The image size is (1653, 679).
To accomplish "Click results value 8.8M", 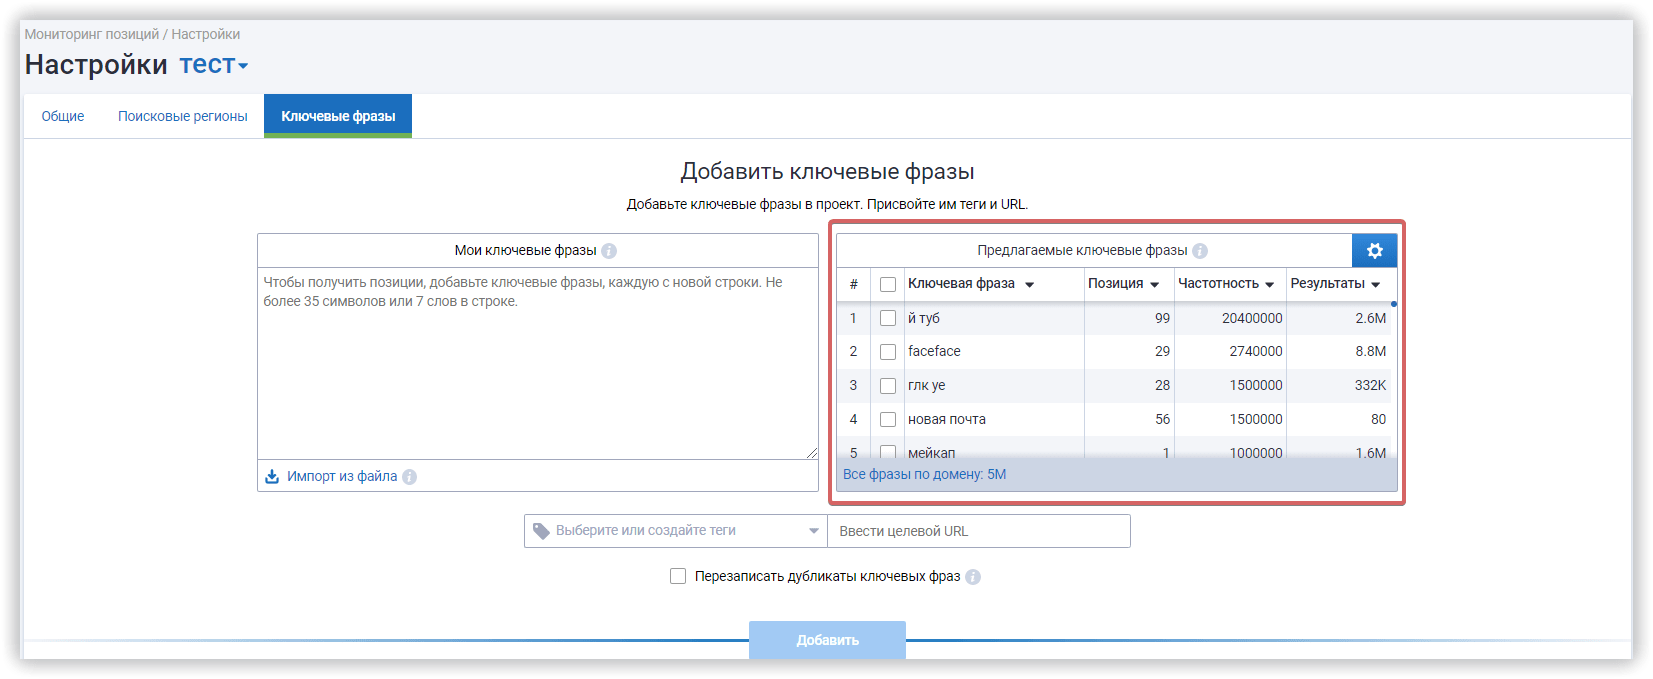I will click(x=1371, y=352).
